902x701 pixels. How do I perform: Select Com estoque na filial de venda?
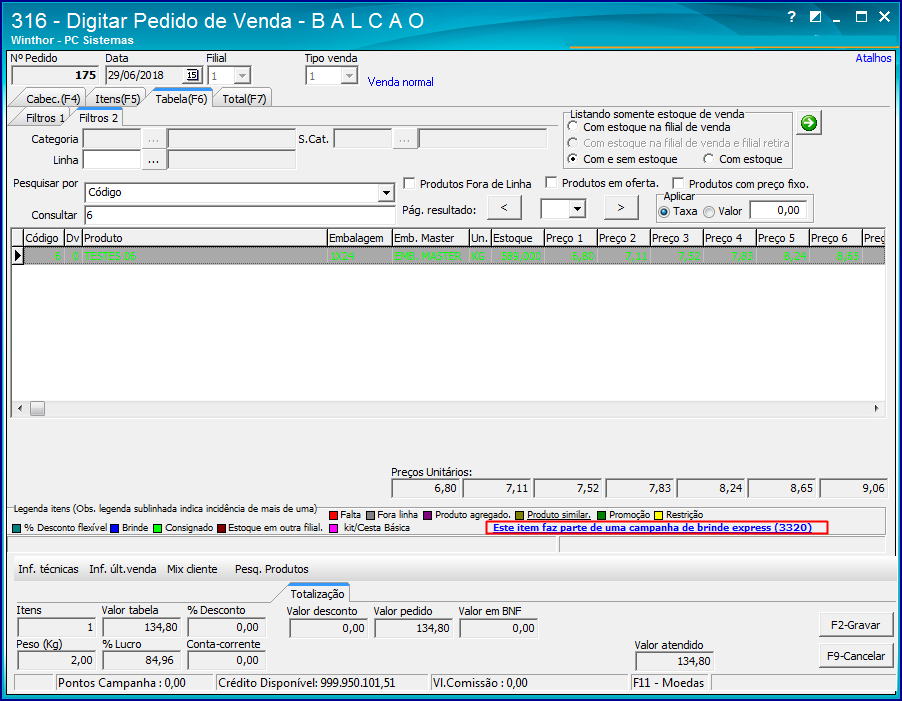572,127
